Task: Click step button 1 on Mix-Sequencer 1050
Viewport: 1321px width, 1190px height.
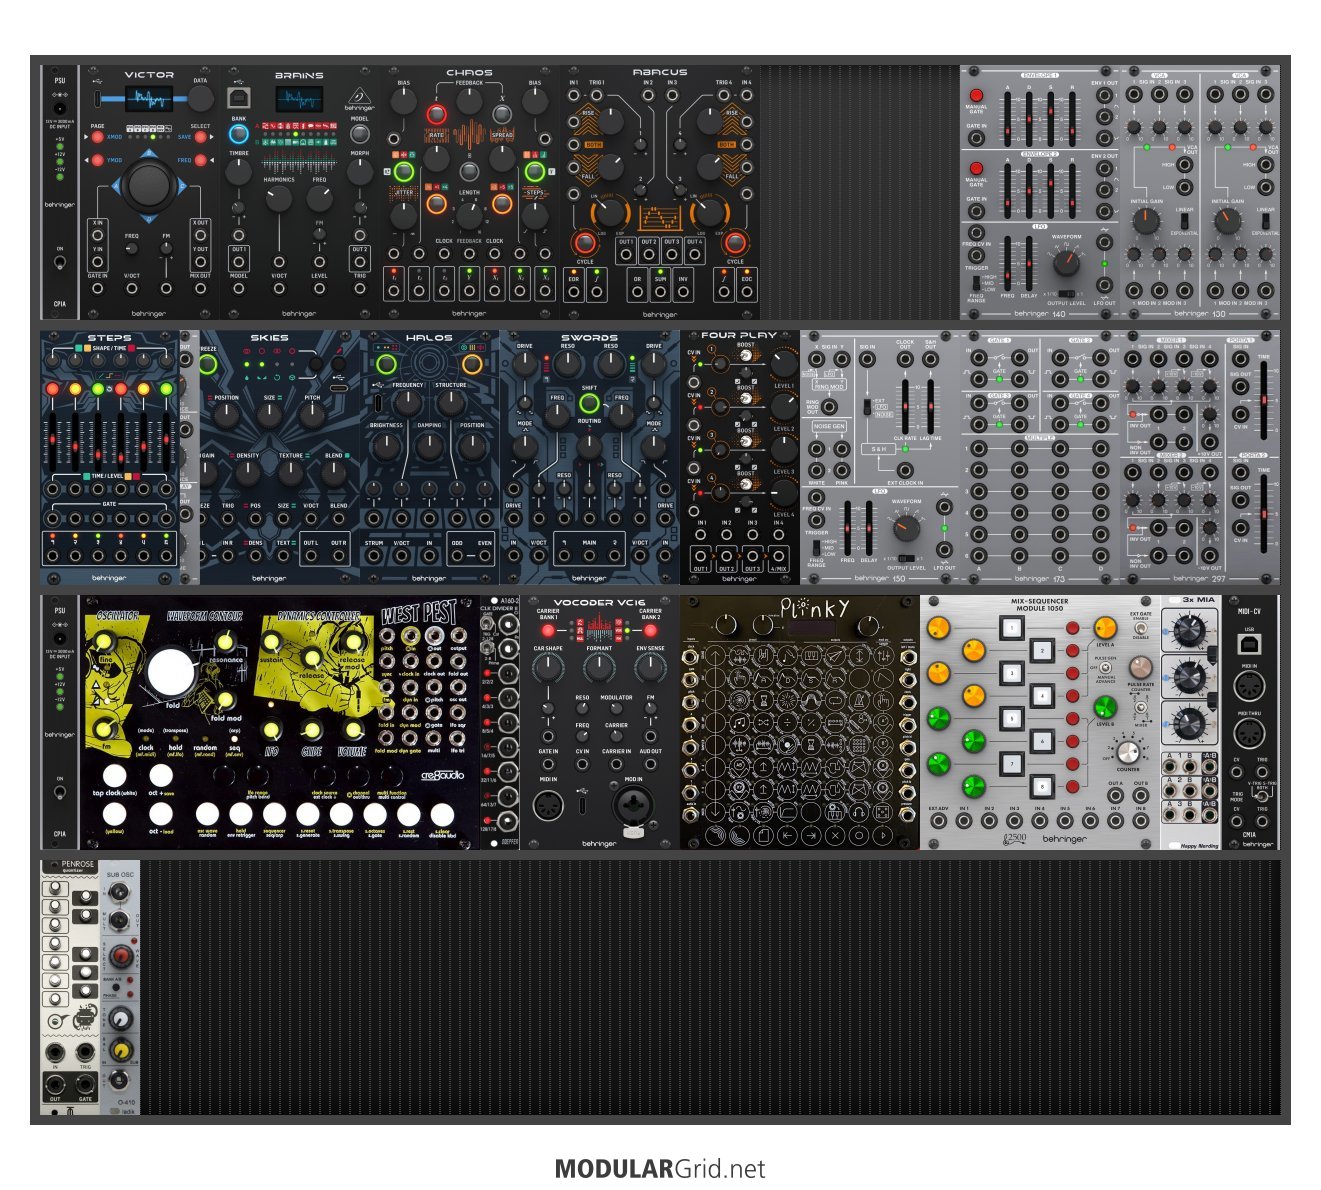Action: [1012, 628]
